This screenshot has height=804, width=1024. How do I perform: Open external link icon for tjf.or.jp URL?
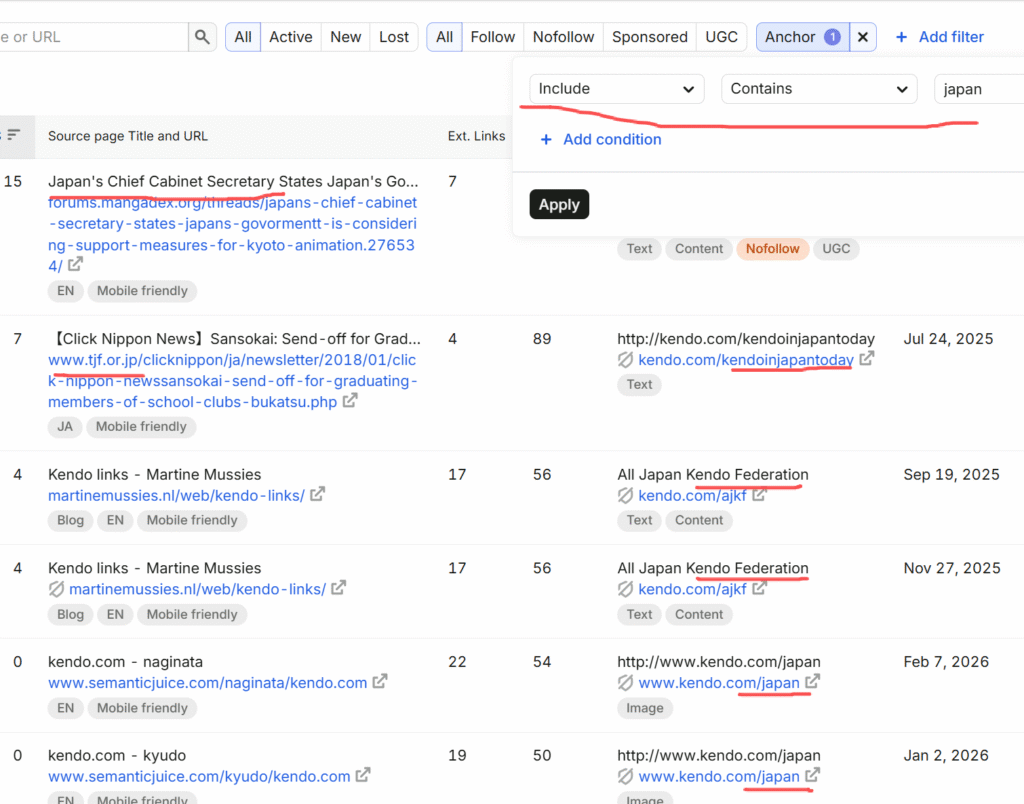click(x=351, y=400)
